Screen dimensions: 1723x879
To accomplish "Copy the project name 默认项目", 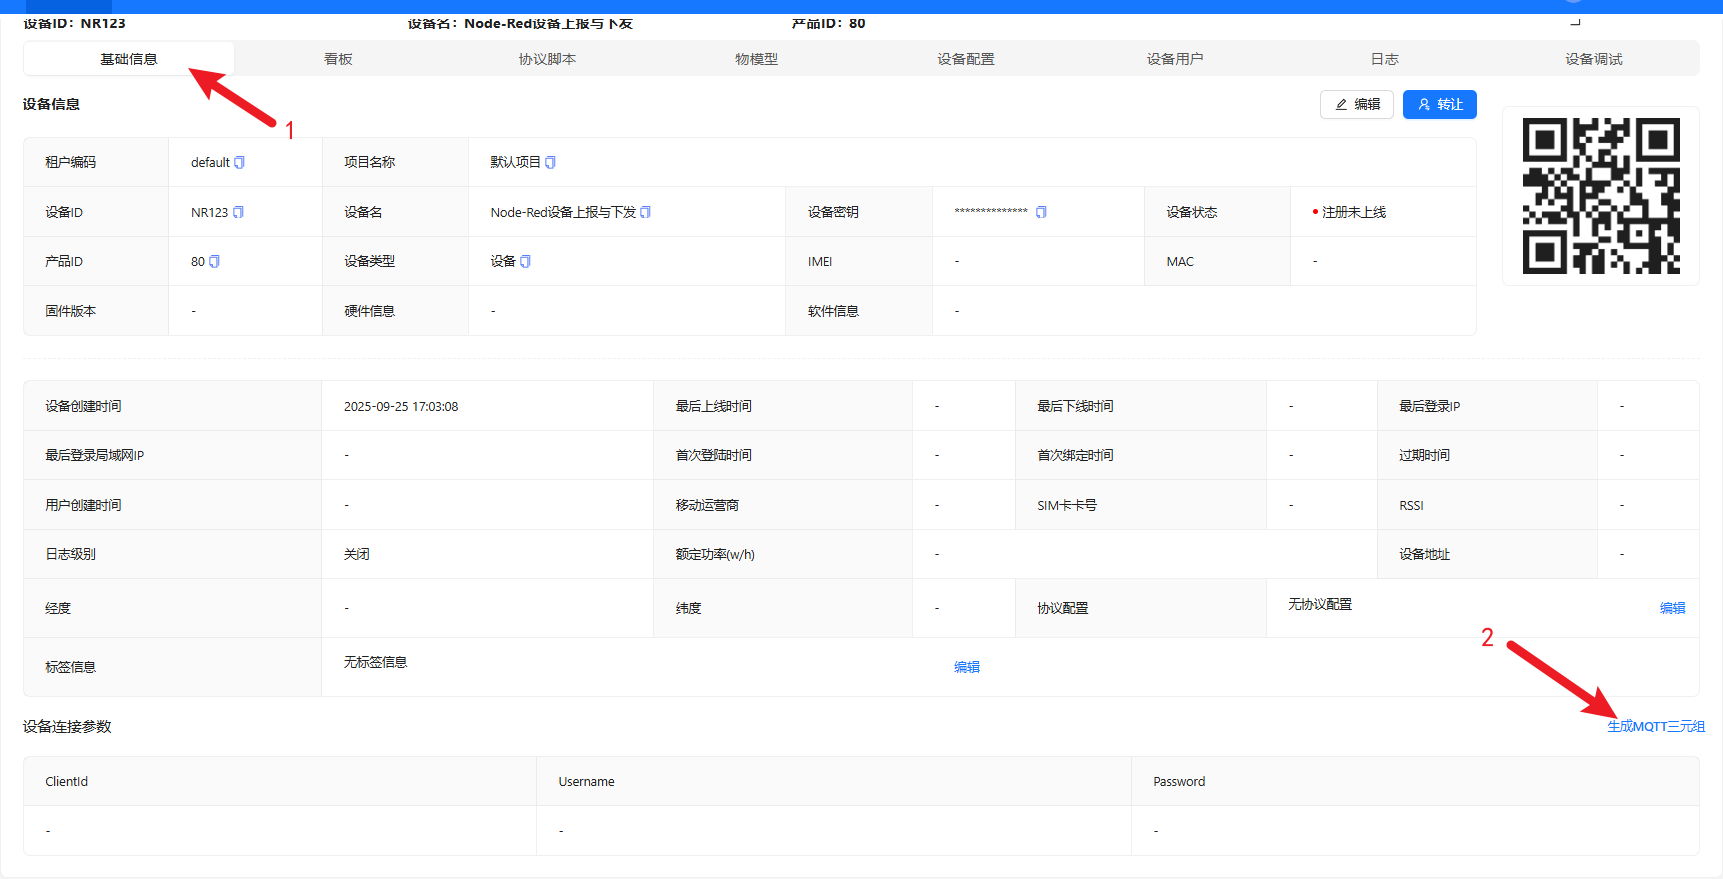I will 550,162.
